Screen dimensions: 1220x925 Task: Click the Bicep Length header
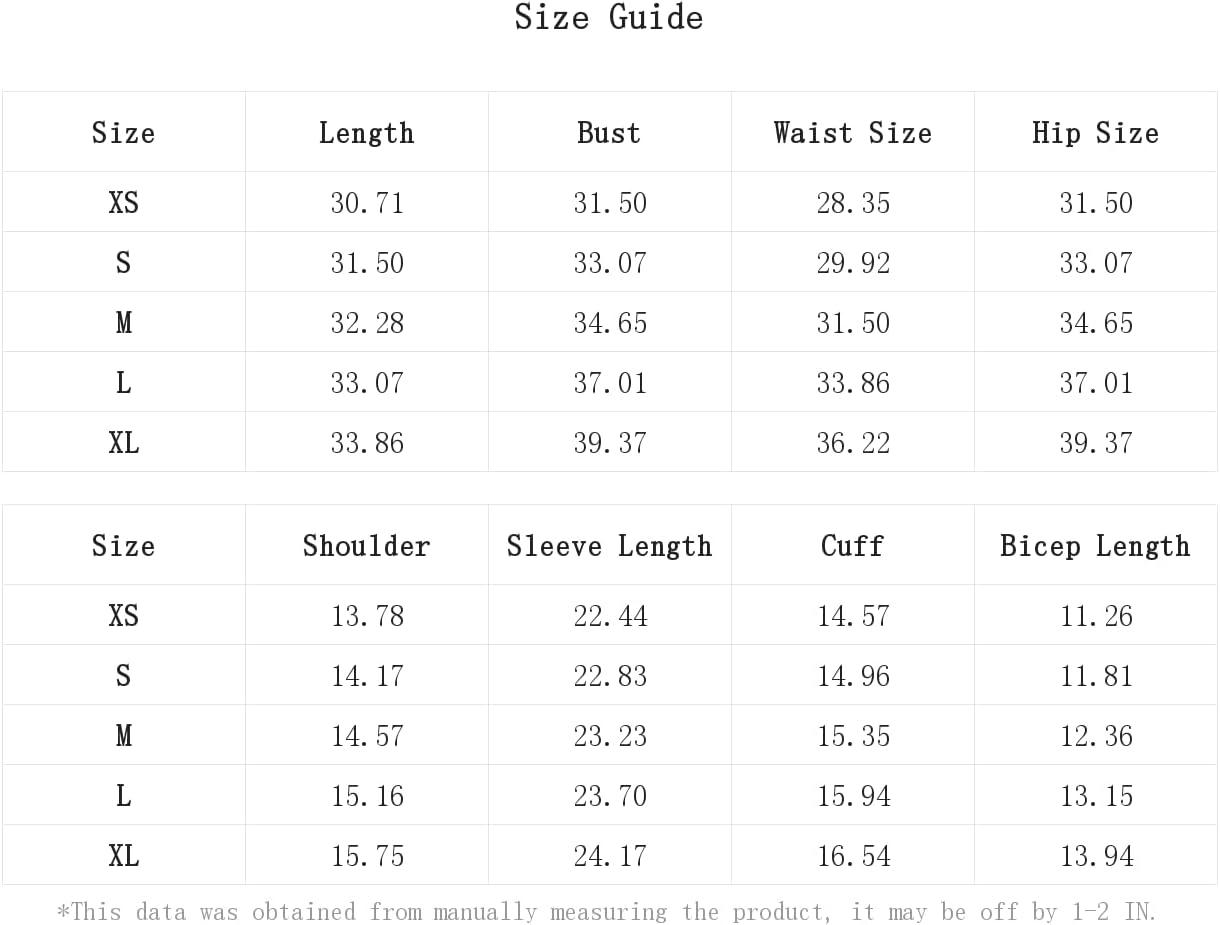pyautogui.click(x=1095, y=545)
